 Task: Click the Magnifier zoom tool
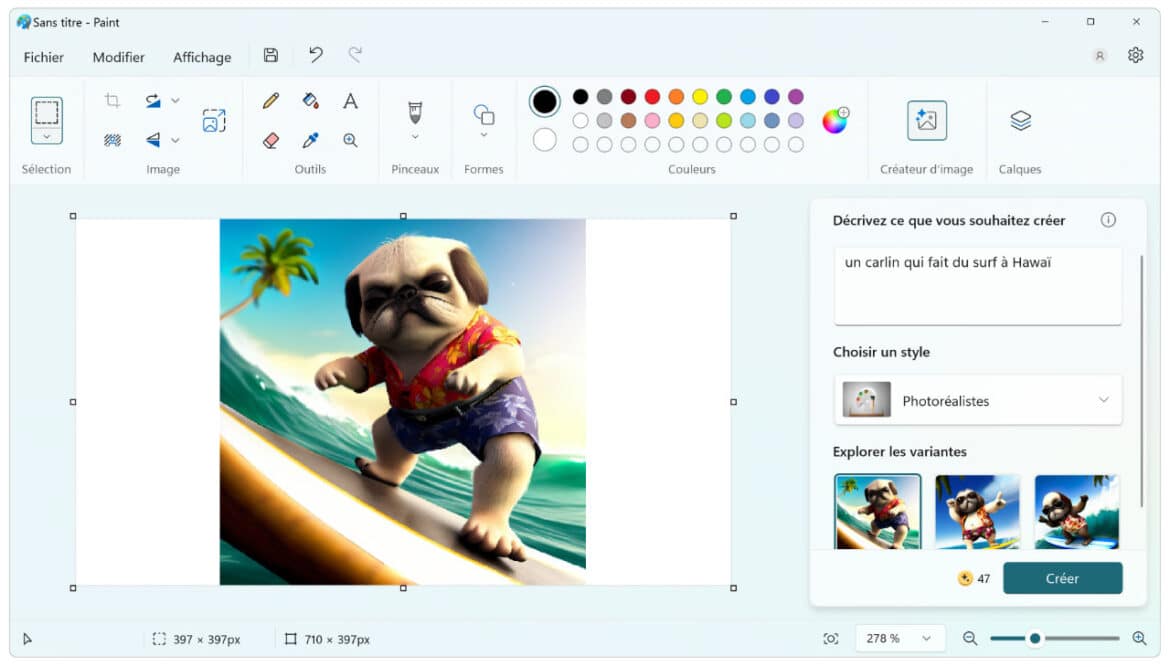350,141
